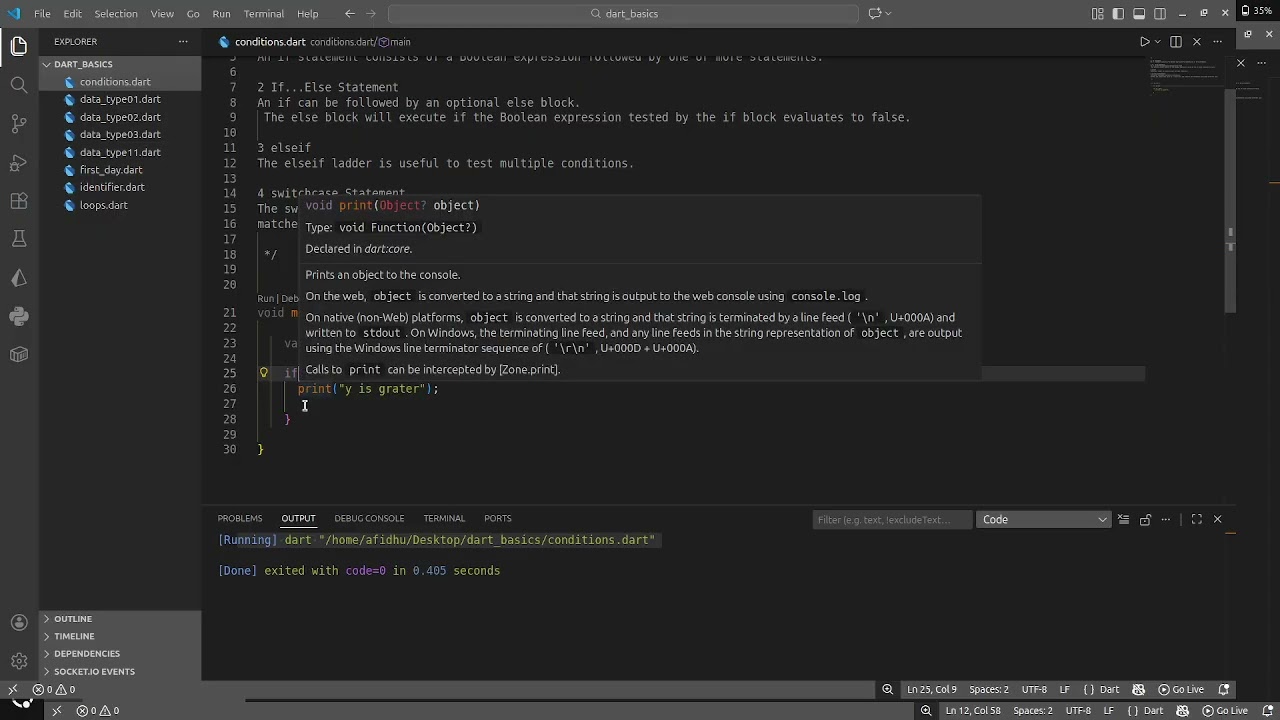Viewport: 1280px width, 720px height.
Task: Open the Help menu
Action: (x=308, y=14)
